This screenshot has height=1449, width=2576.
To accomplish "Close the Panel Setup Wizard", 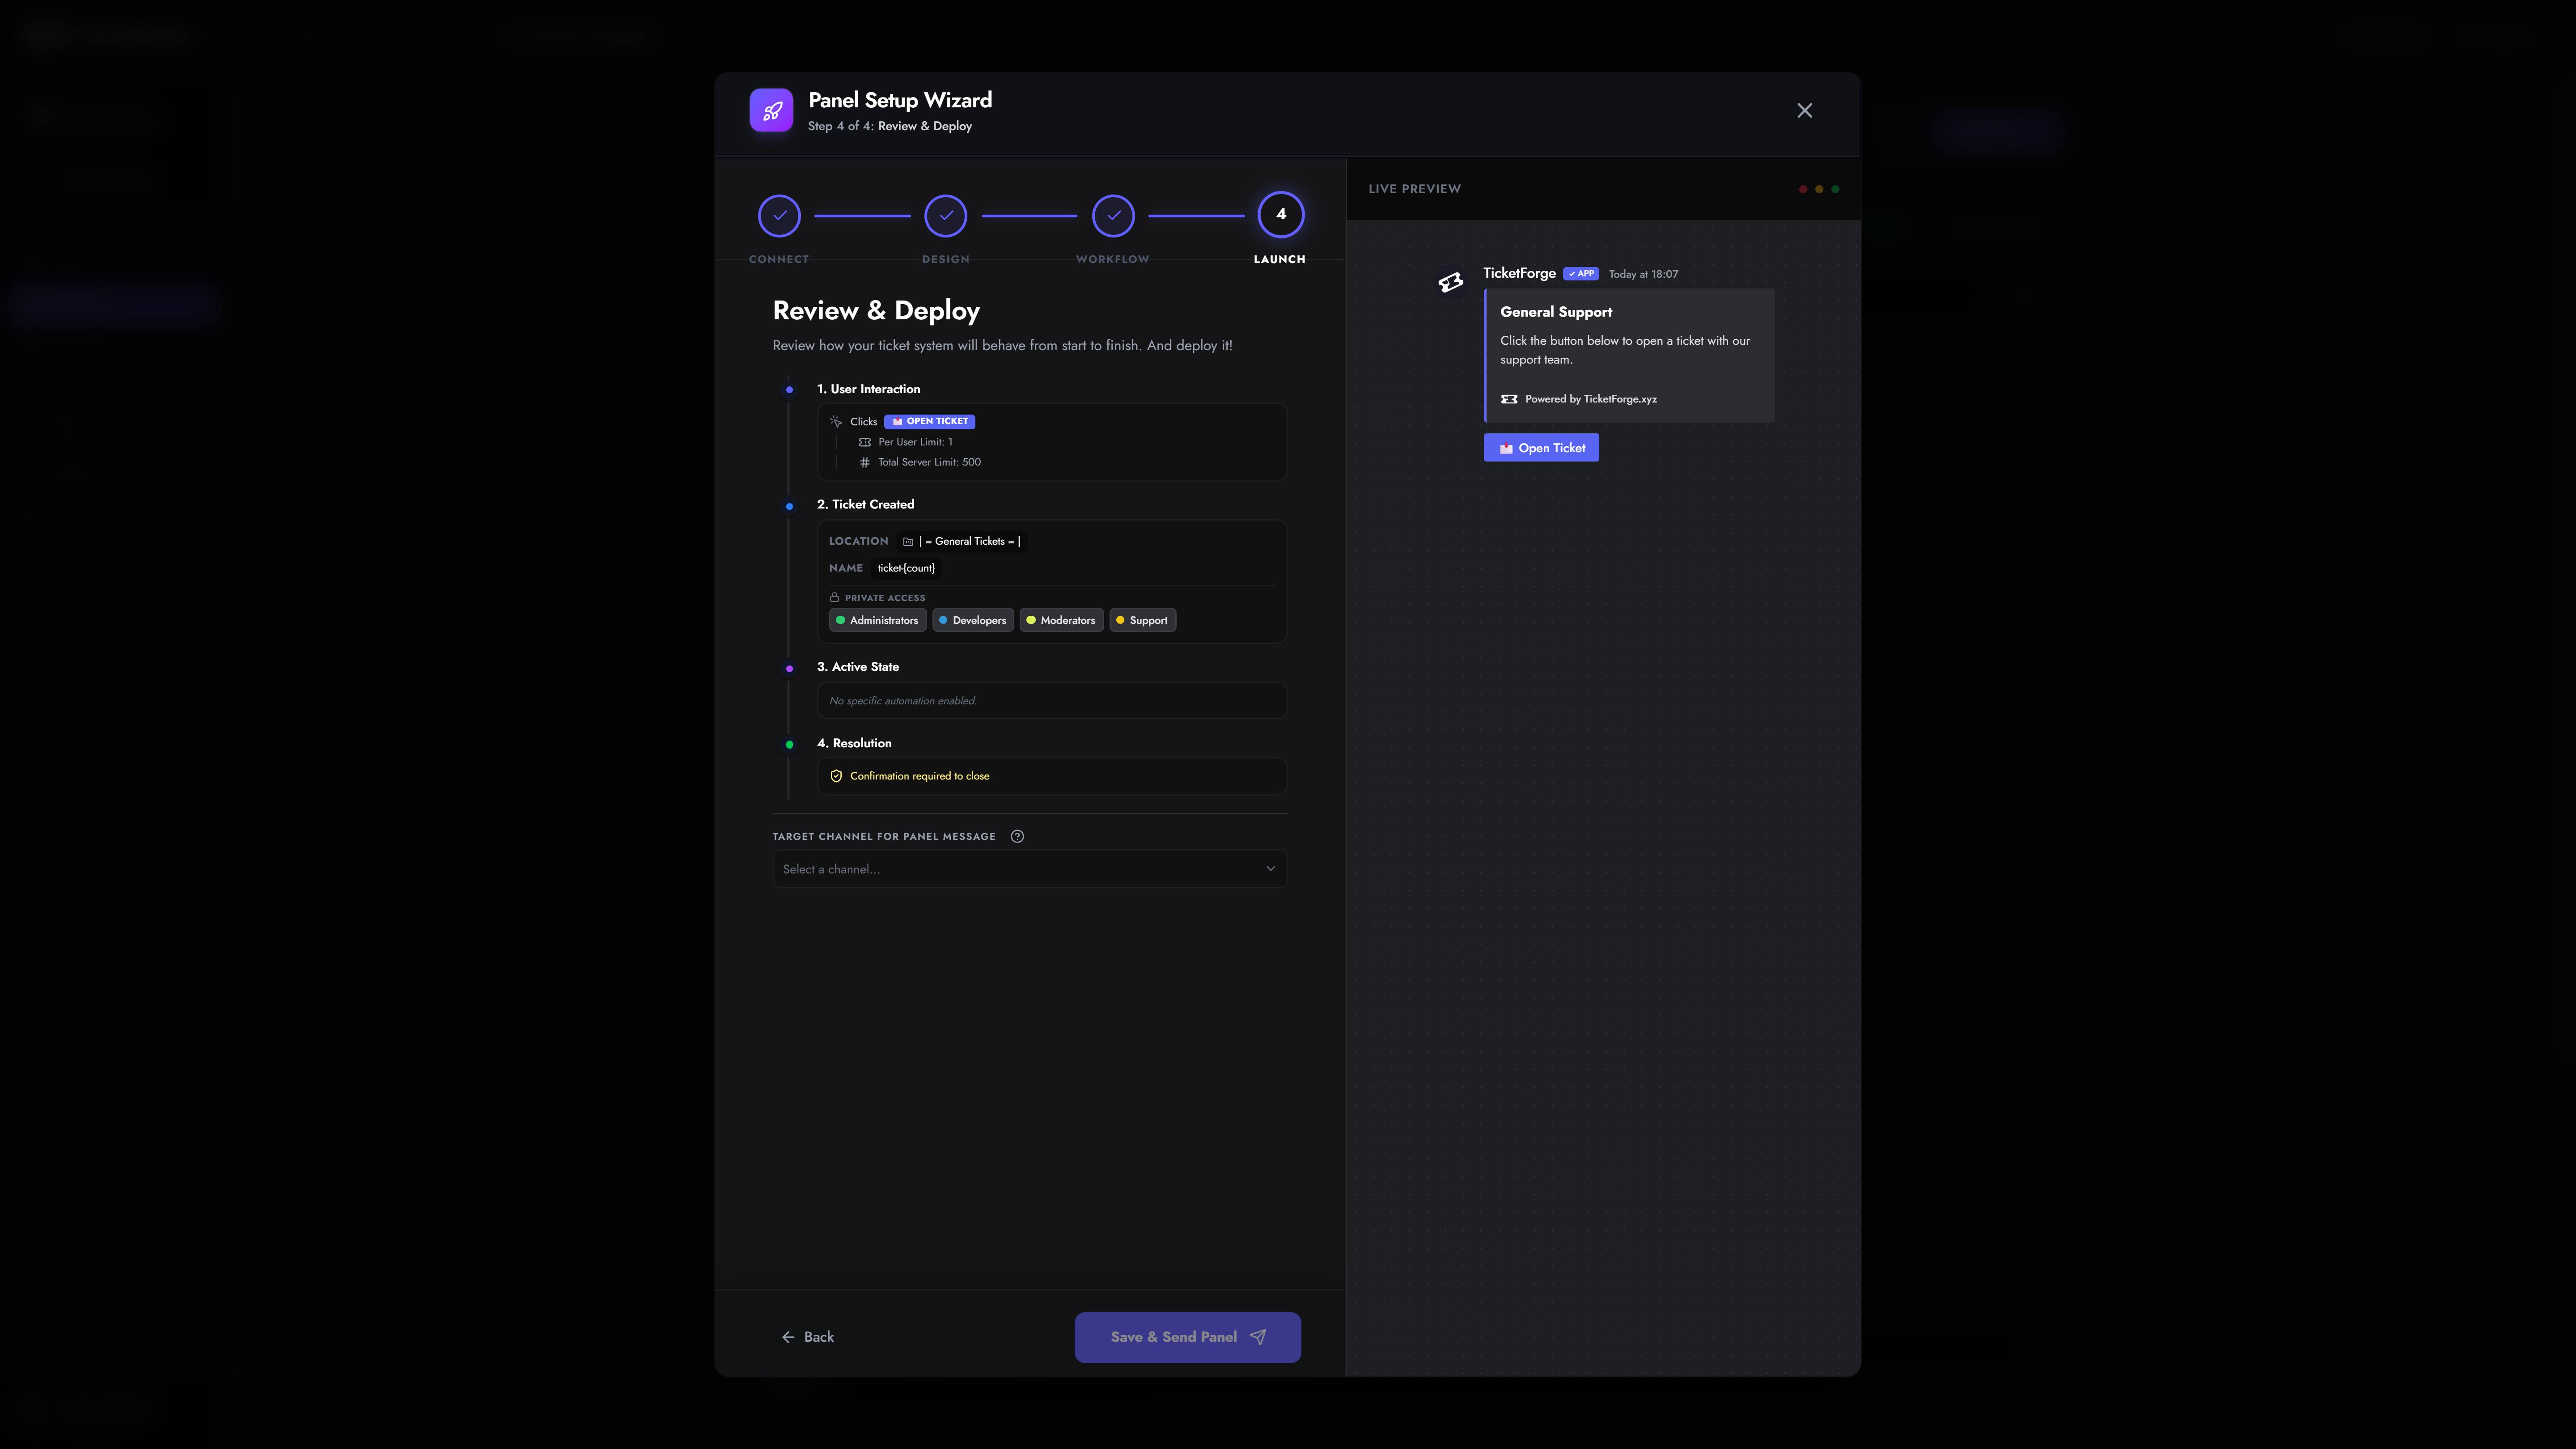I will coord(1804,111).
